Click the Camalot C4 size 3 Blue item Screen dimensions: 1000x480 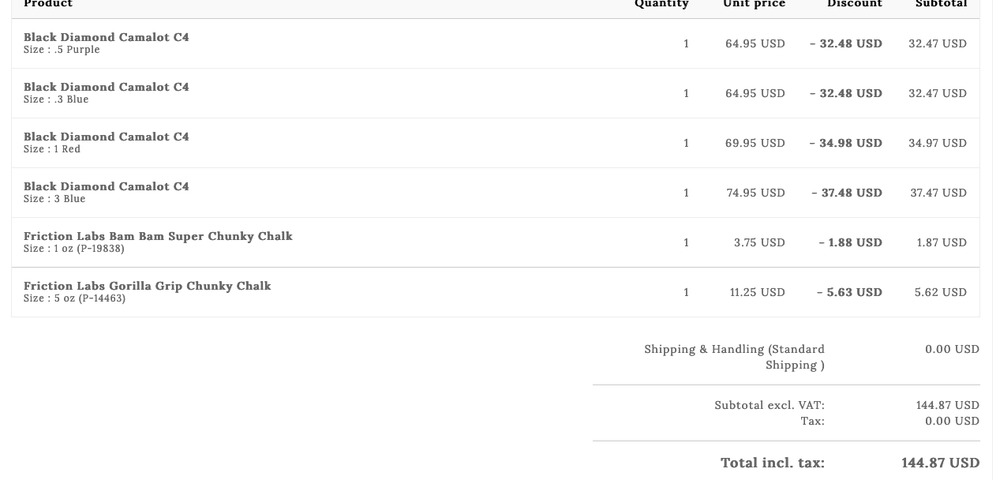[106, 187]
